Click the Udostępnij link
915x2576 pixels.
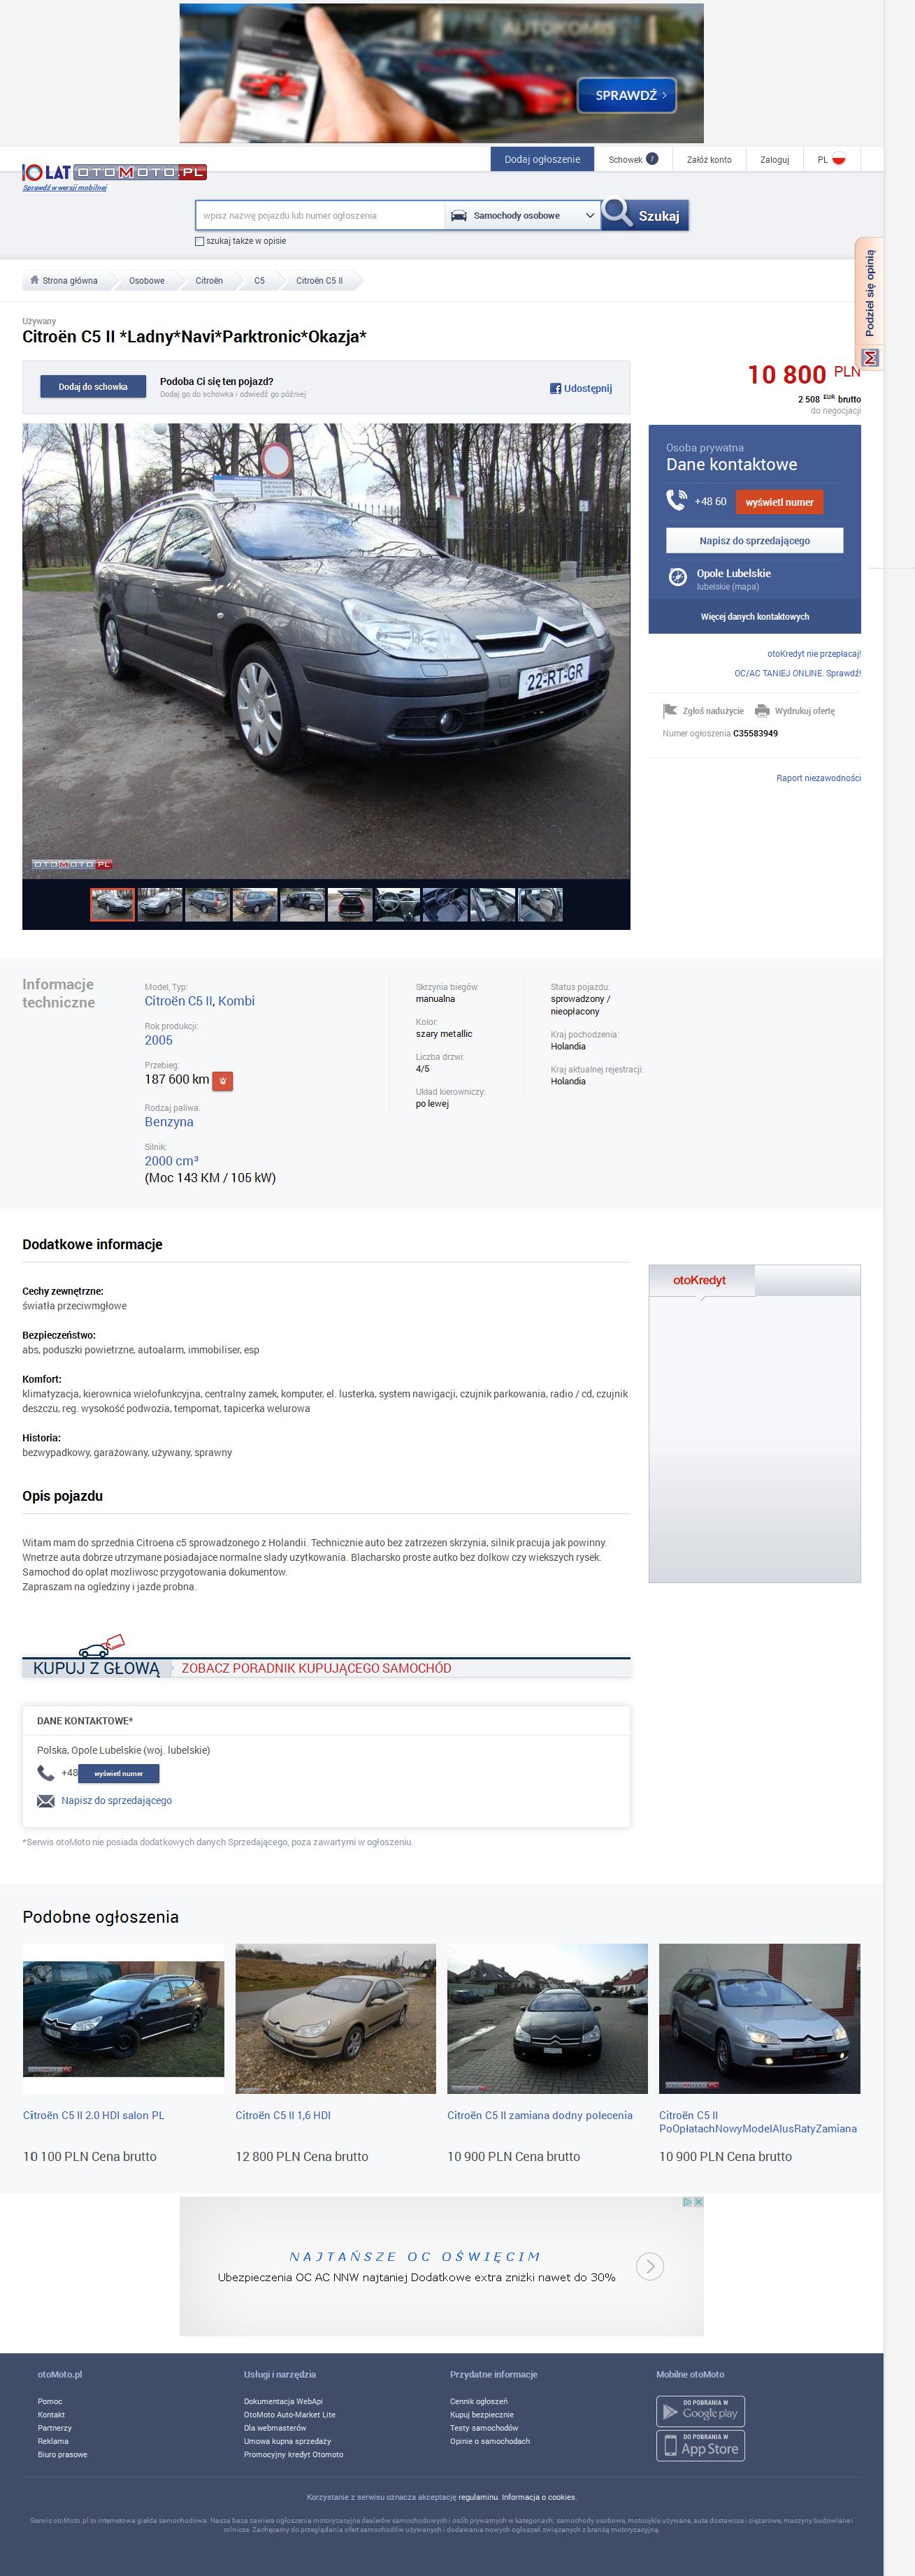[x=588, y=388]
